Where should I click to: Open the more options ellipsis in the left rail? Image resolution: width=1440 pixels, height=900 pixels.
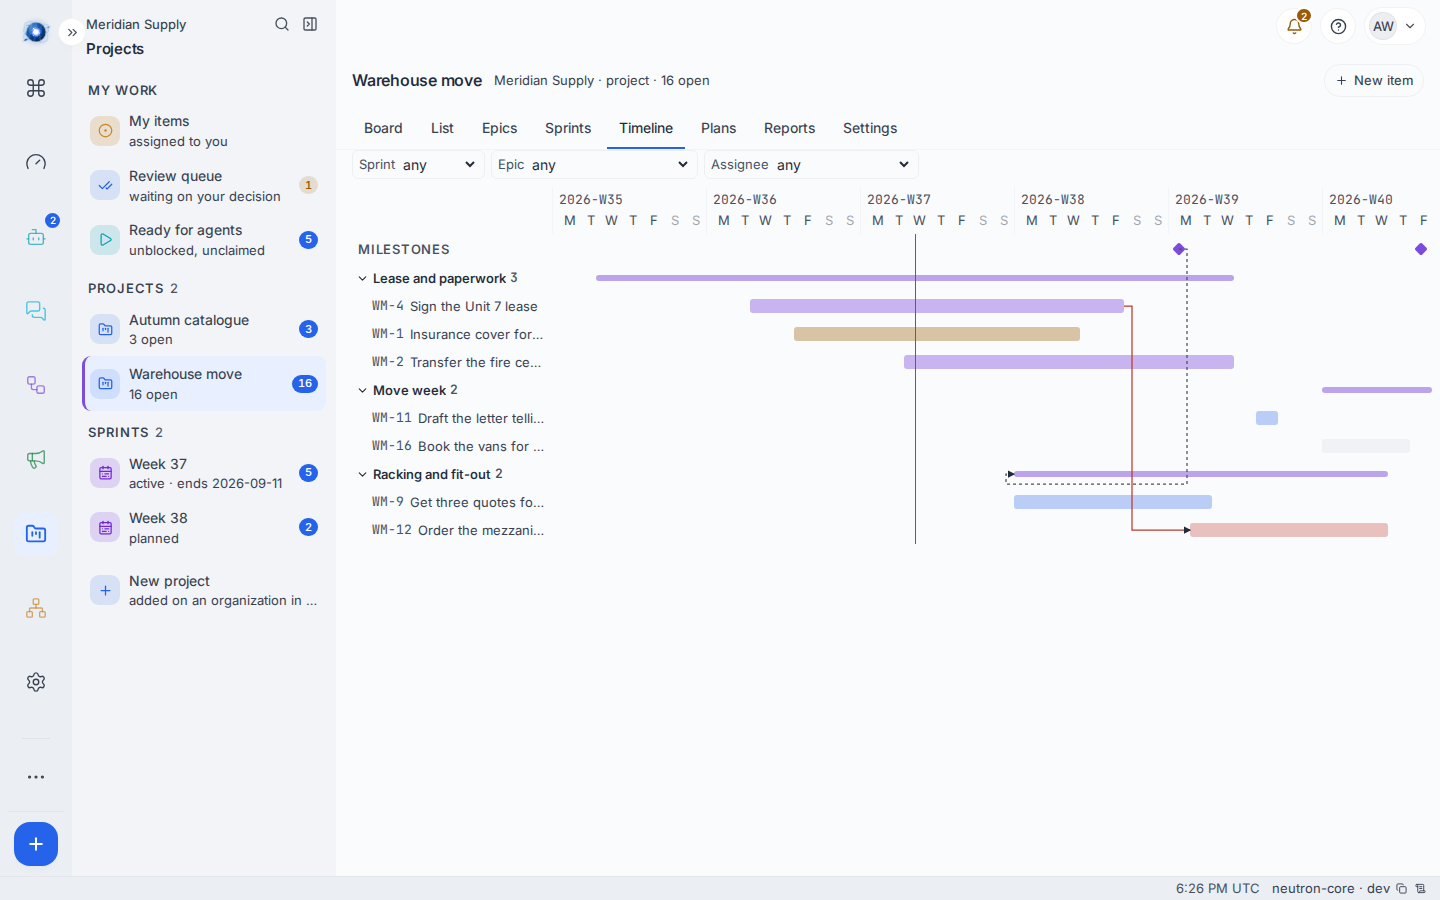(36, 777)
